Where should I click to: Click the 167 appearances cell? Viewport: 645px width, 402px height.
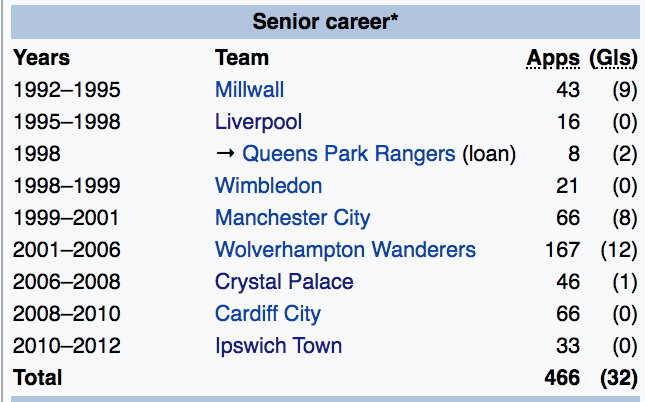pyautogui.click(x=562, y=250)
